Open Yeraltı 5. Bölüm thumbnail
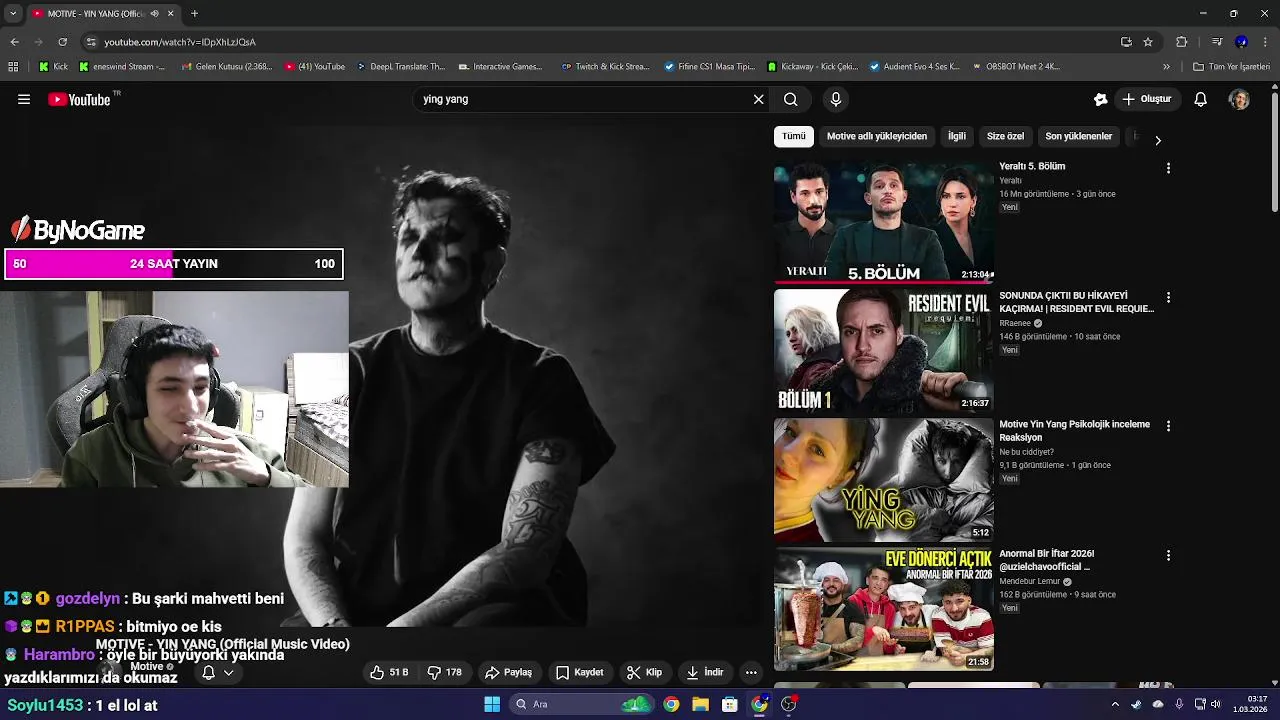This screenshot has height=720, width=1280. tap(883, 221)
